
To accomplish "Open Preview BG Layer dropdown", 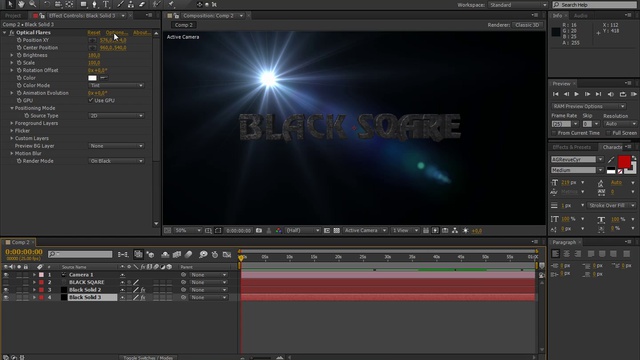I will (x=116, y=146).
